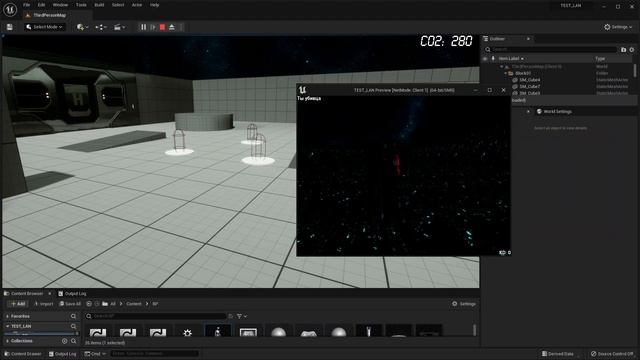Click the CO2: 280 HUD readout

point(446,41)
